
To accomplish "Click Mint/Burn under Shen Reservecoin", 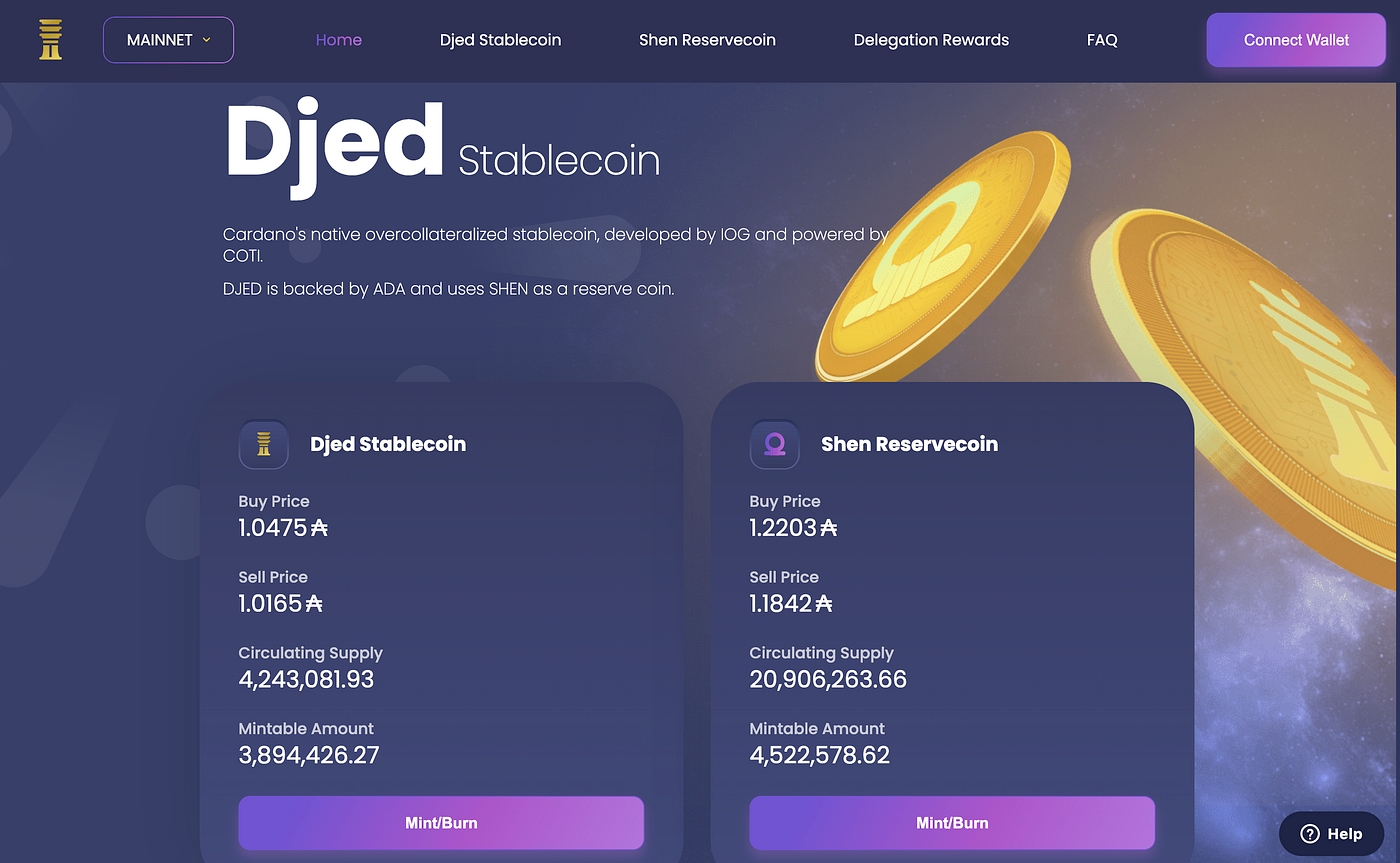I will (952, 823).
